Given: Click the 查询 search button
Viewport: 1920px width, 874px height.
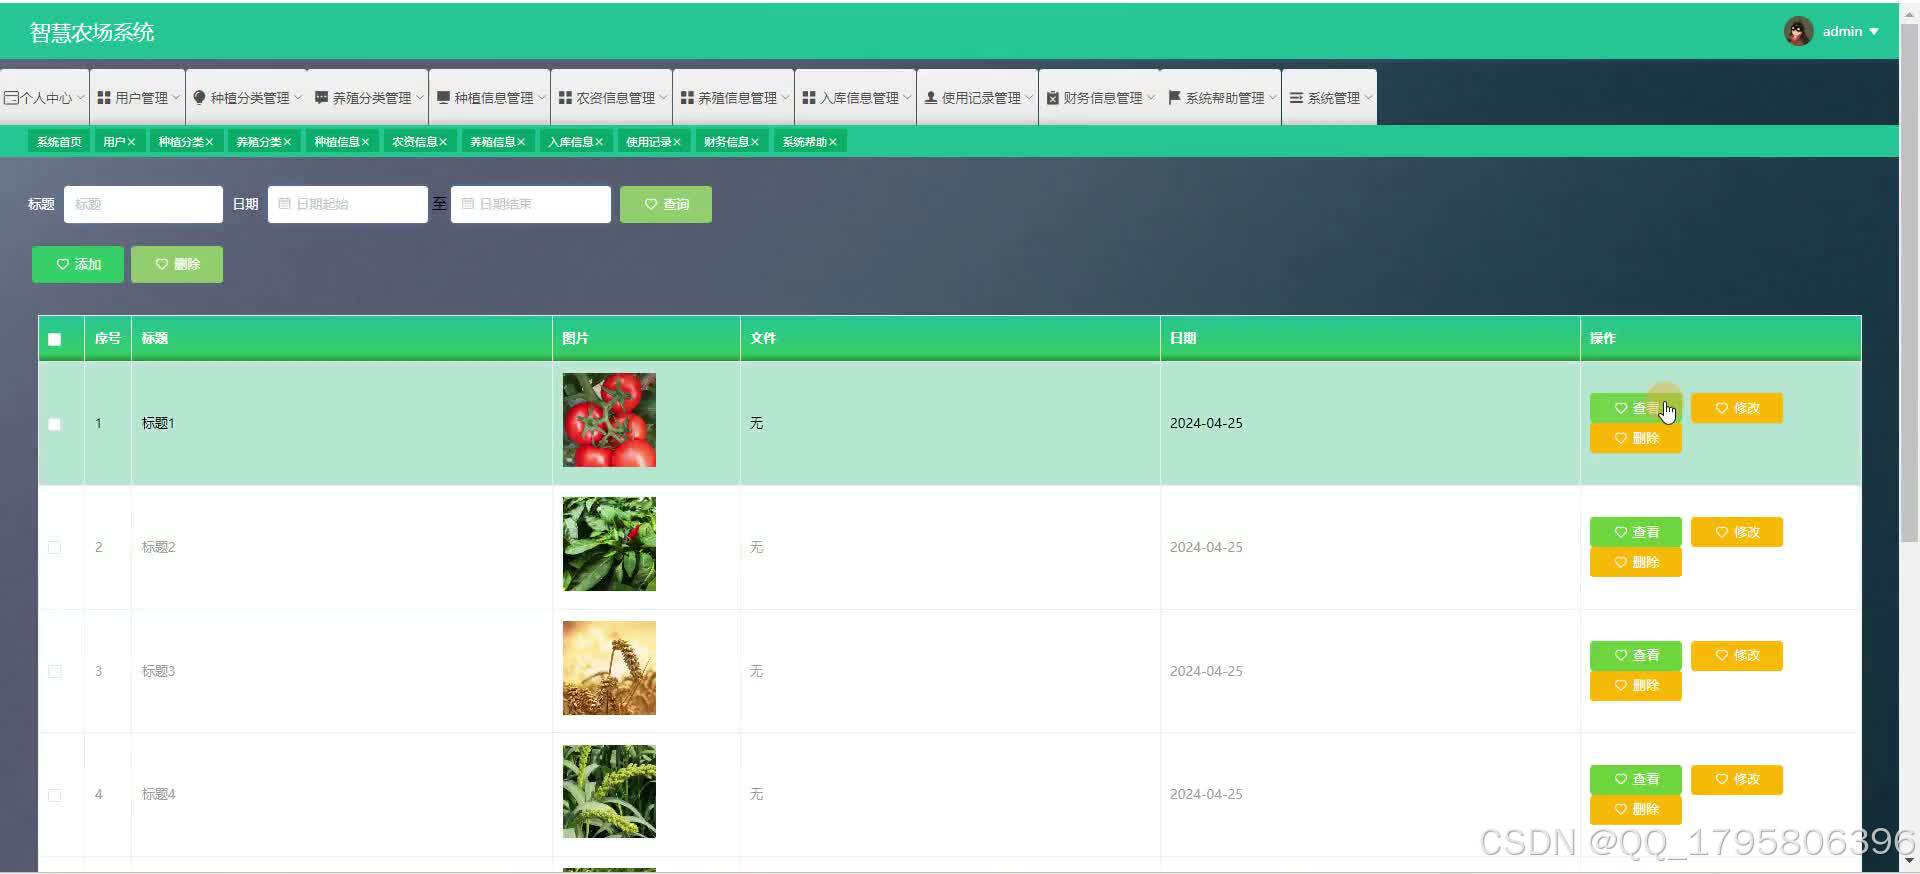Looking at the screenshot, I should point(666,204).
